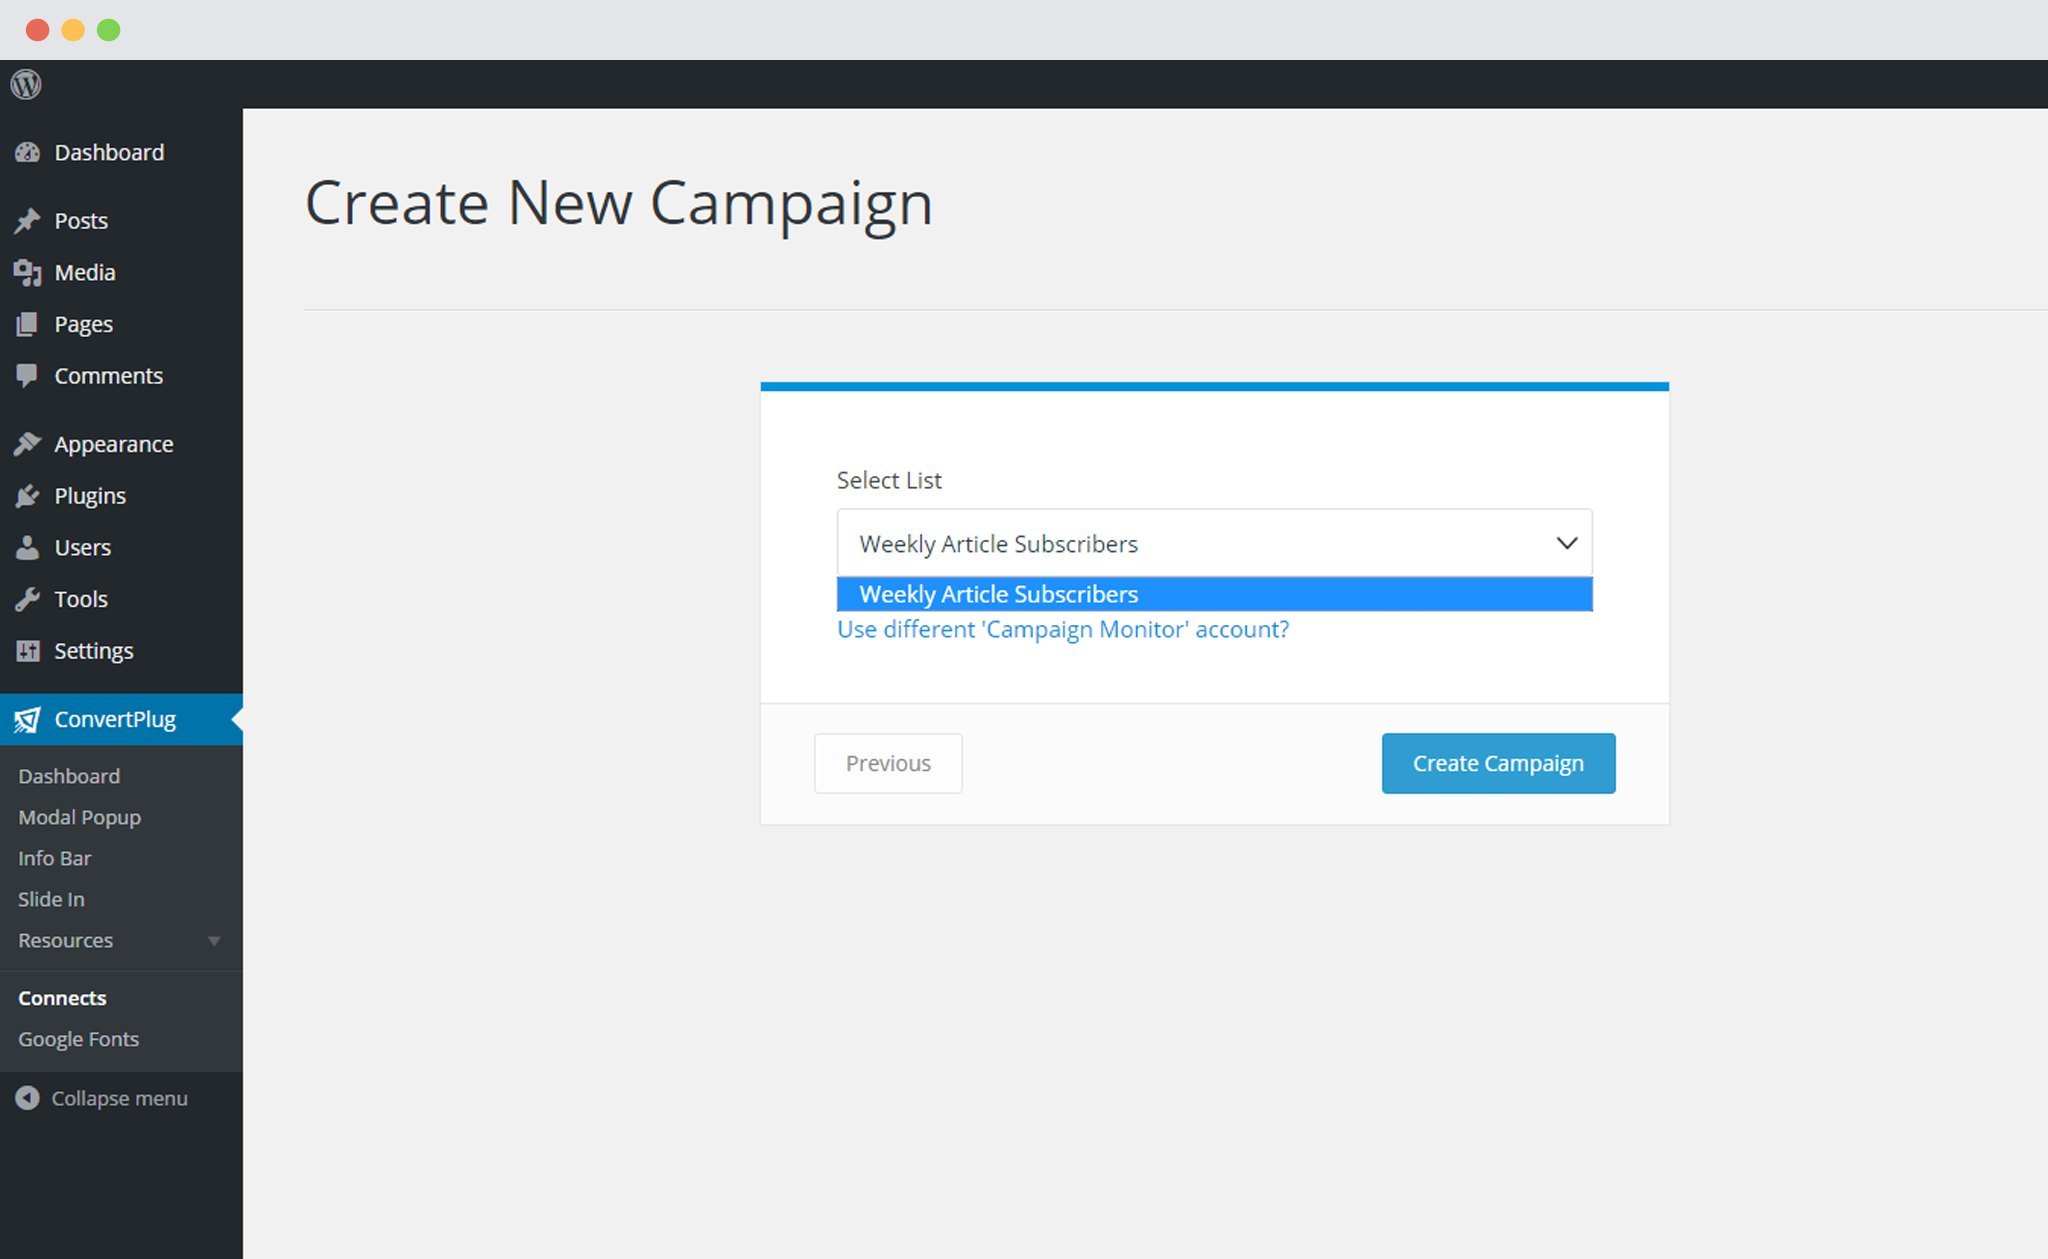
Task: Click the Info Bar menu item
Action: click(53, 858)
